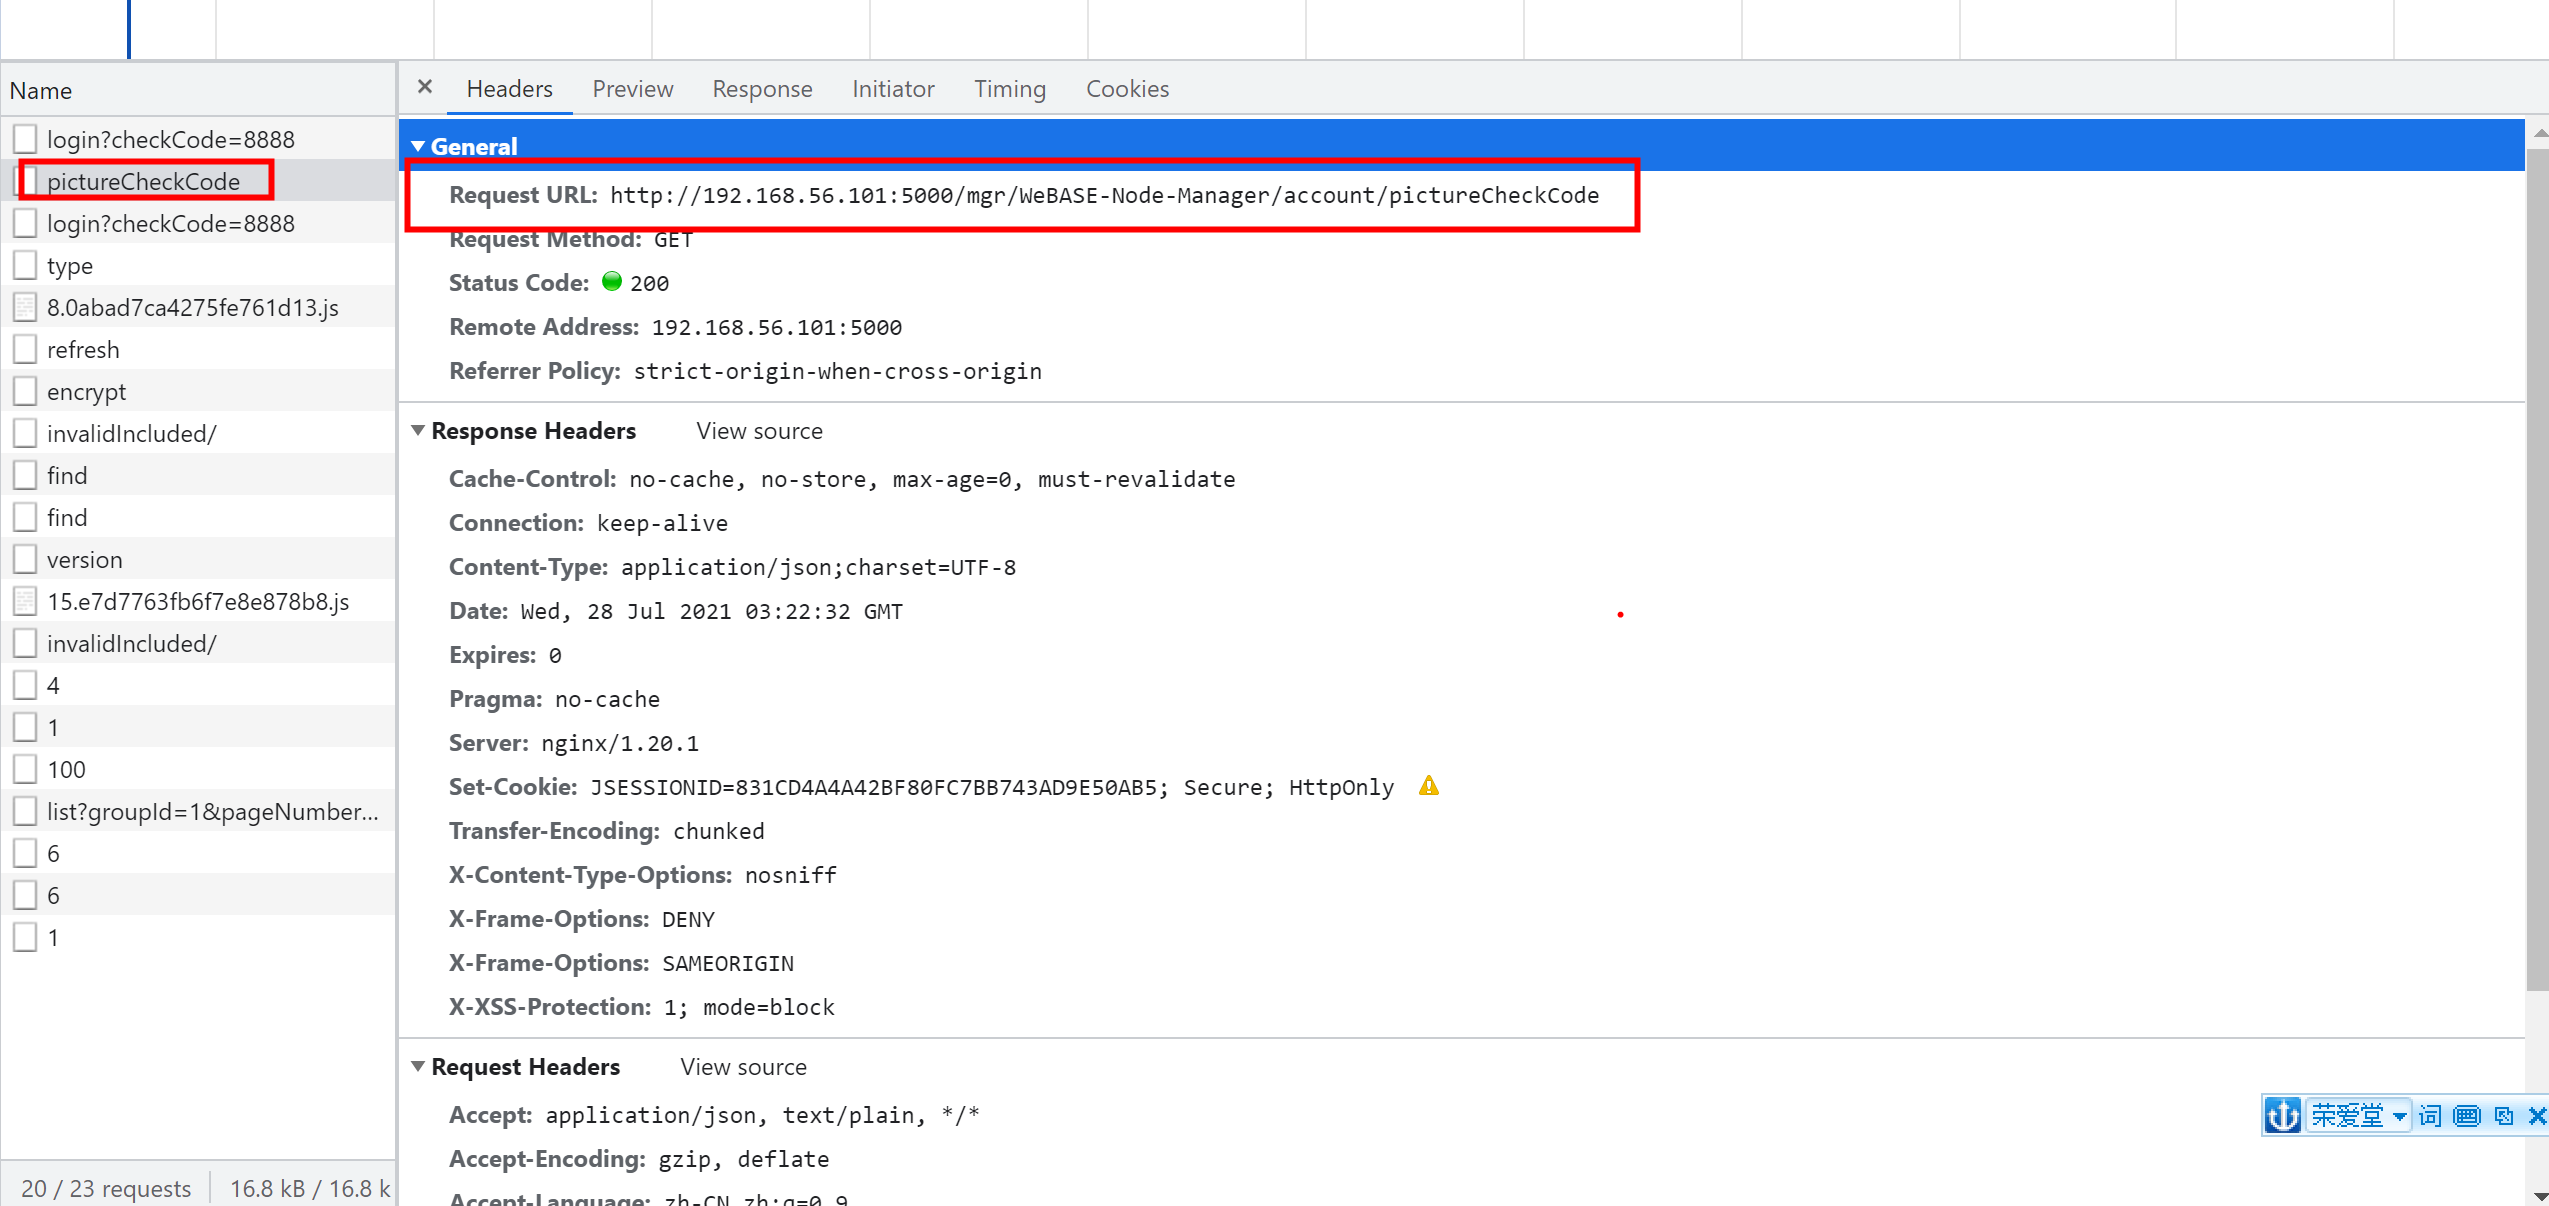Click the 15.e7d7763fb6f7e8e878b8.js file icon

pyautogui.click(x=24, y=601)
